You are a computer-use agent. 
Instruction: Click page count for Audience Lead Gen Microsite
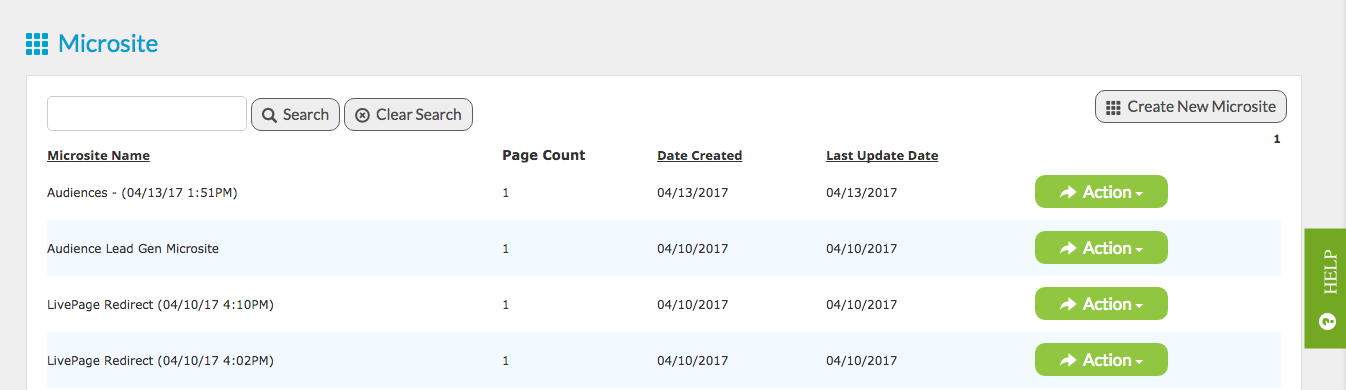click(x=506, y=249)
